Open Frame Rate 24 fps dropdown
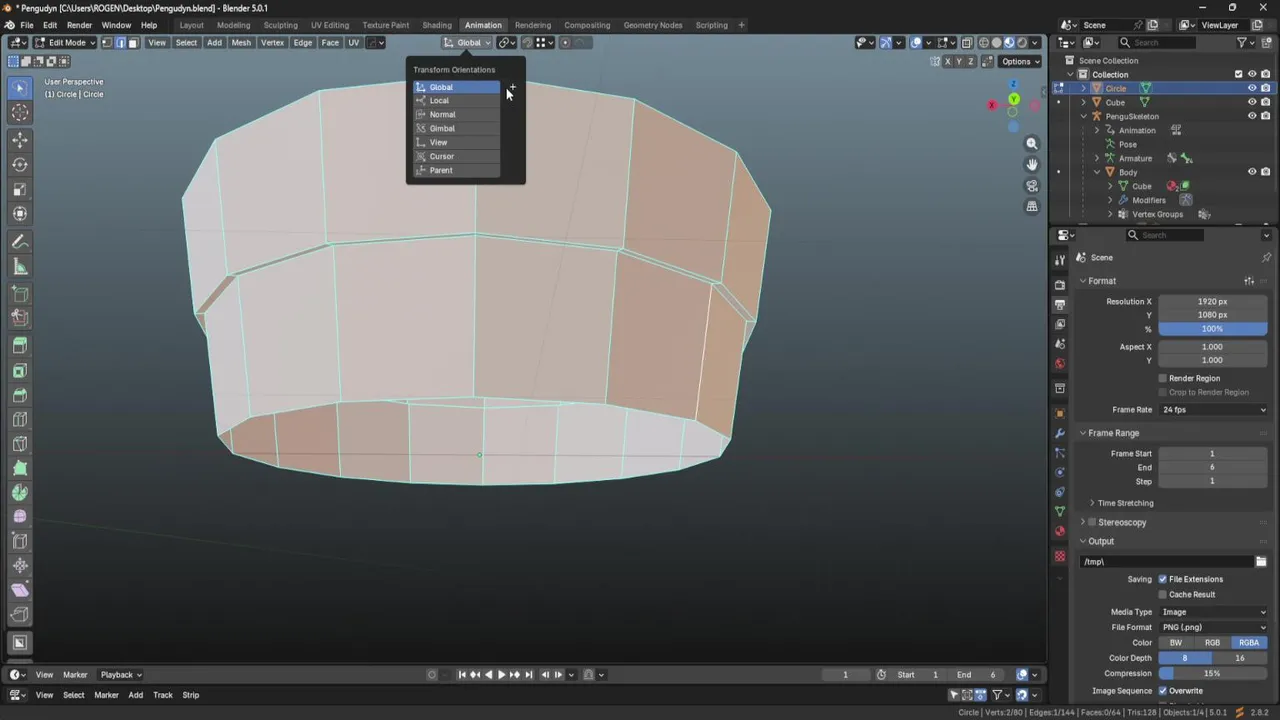 (x=1213, y=410)
